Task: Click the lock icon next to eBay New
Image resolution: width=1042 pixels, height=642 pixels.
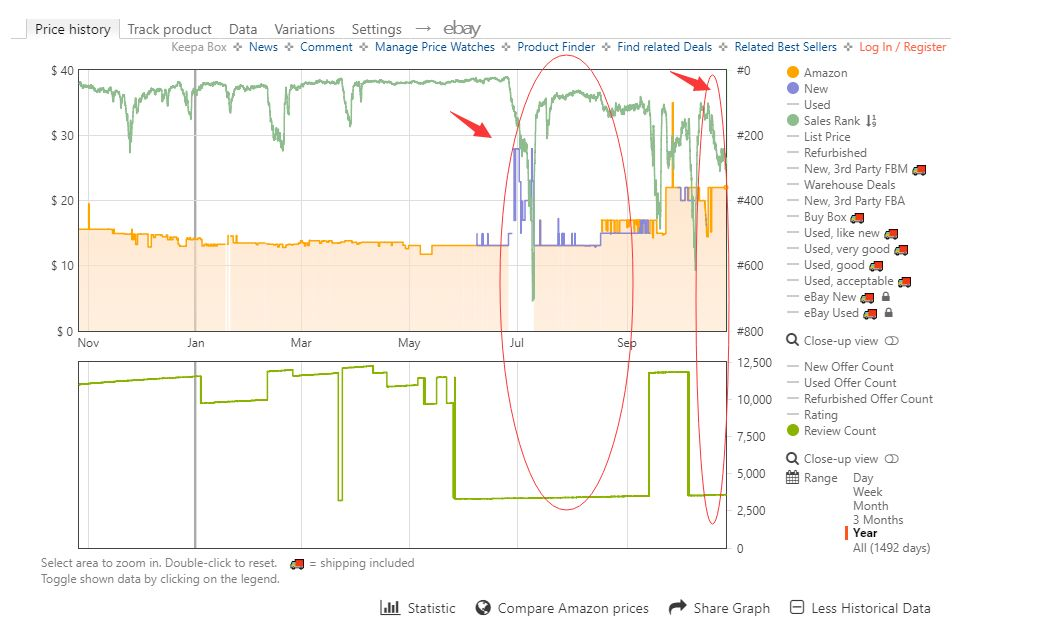Action: pos(886,297)
